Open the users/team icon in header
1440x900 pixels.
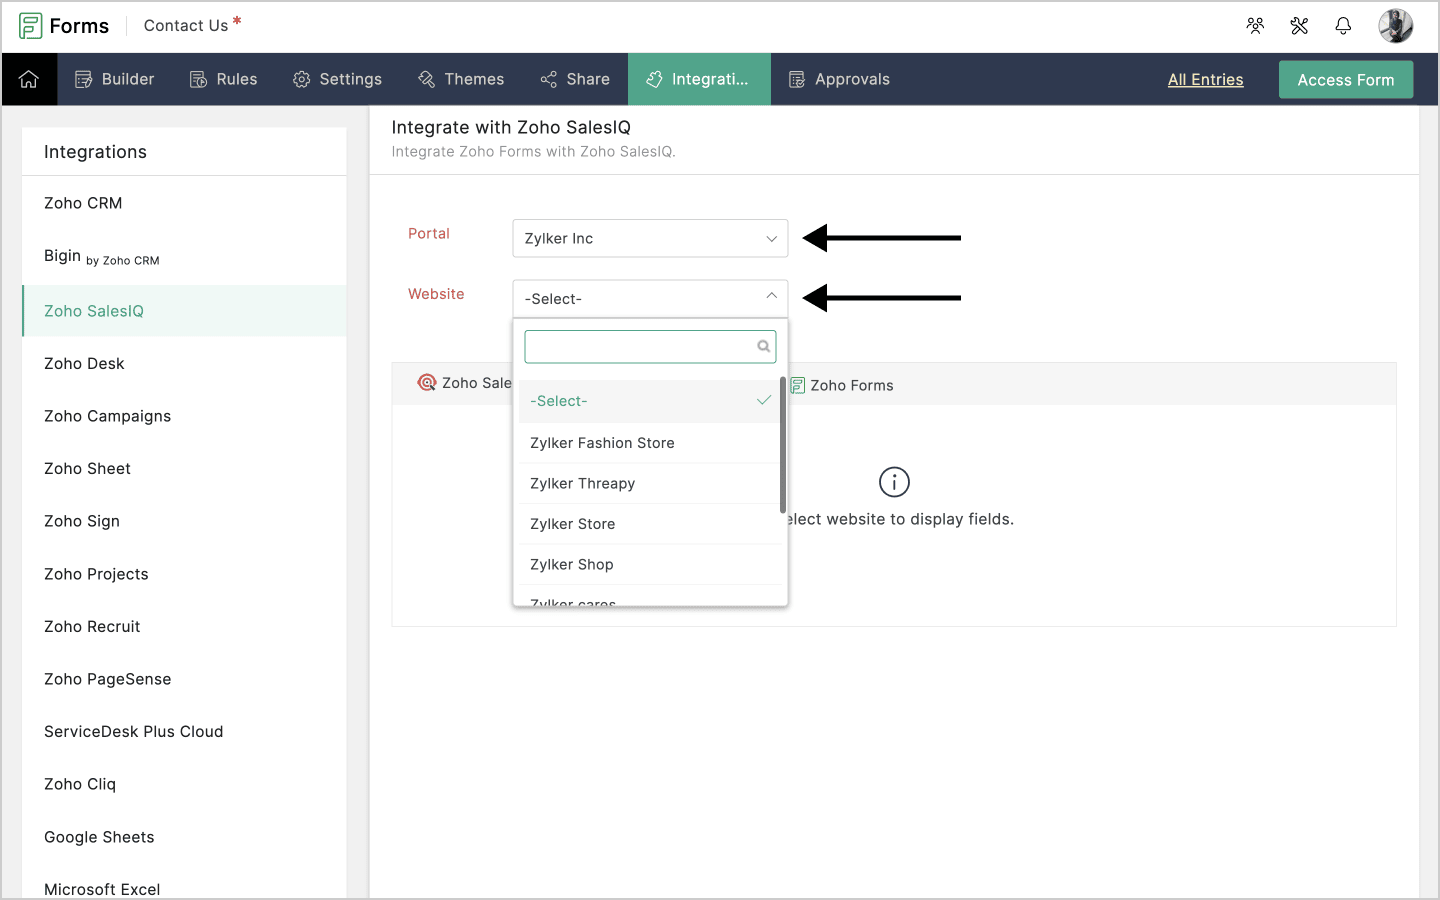[x=1255, y=26]
